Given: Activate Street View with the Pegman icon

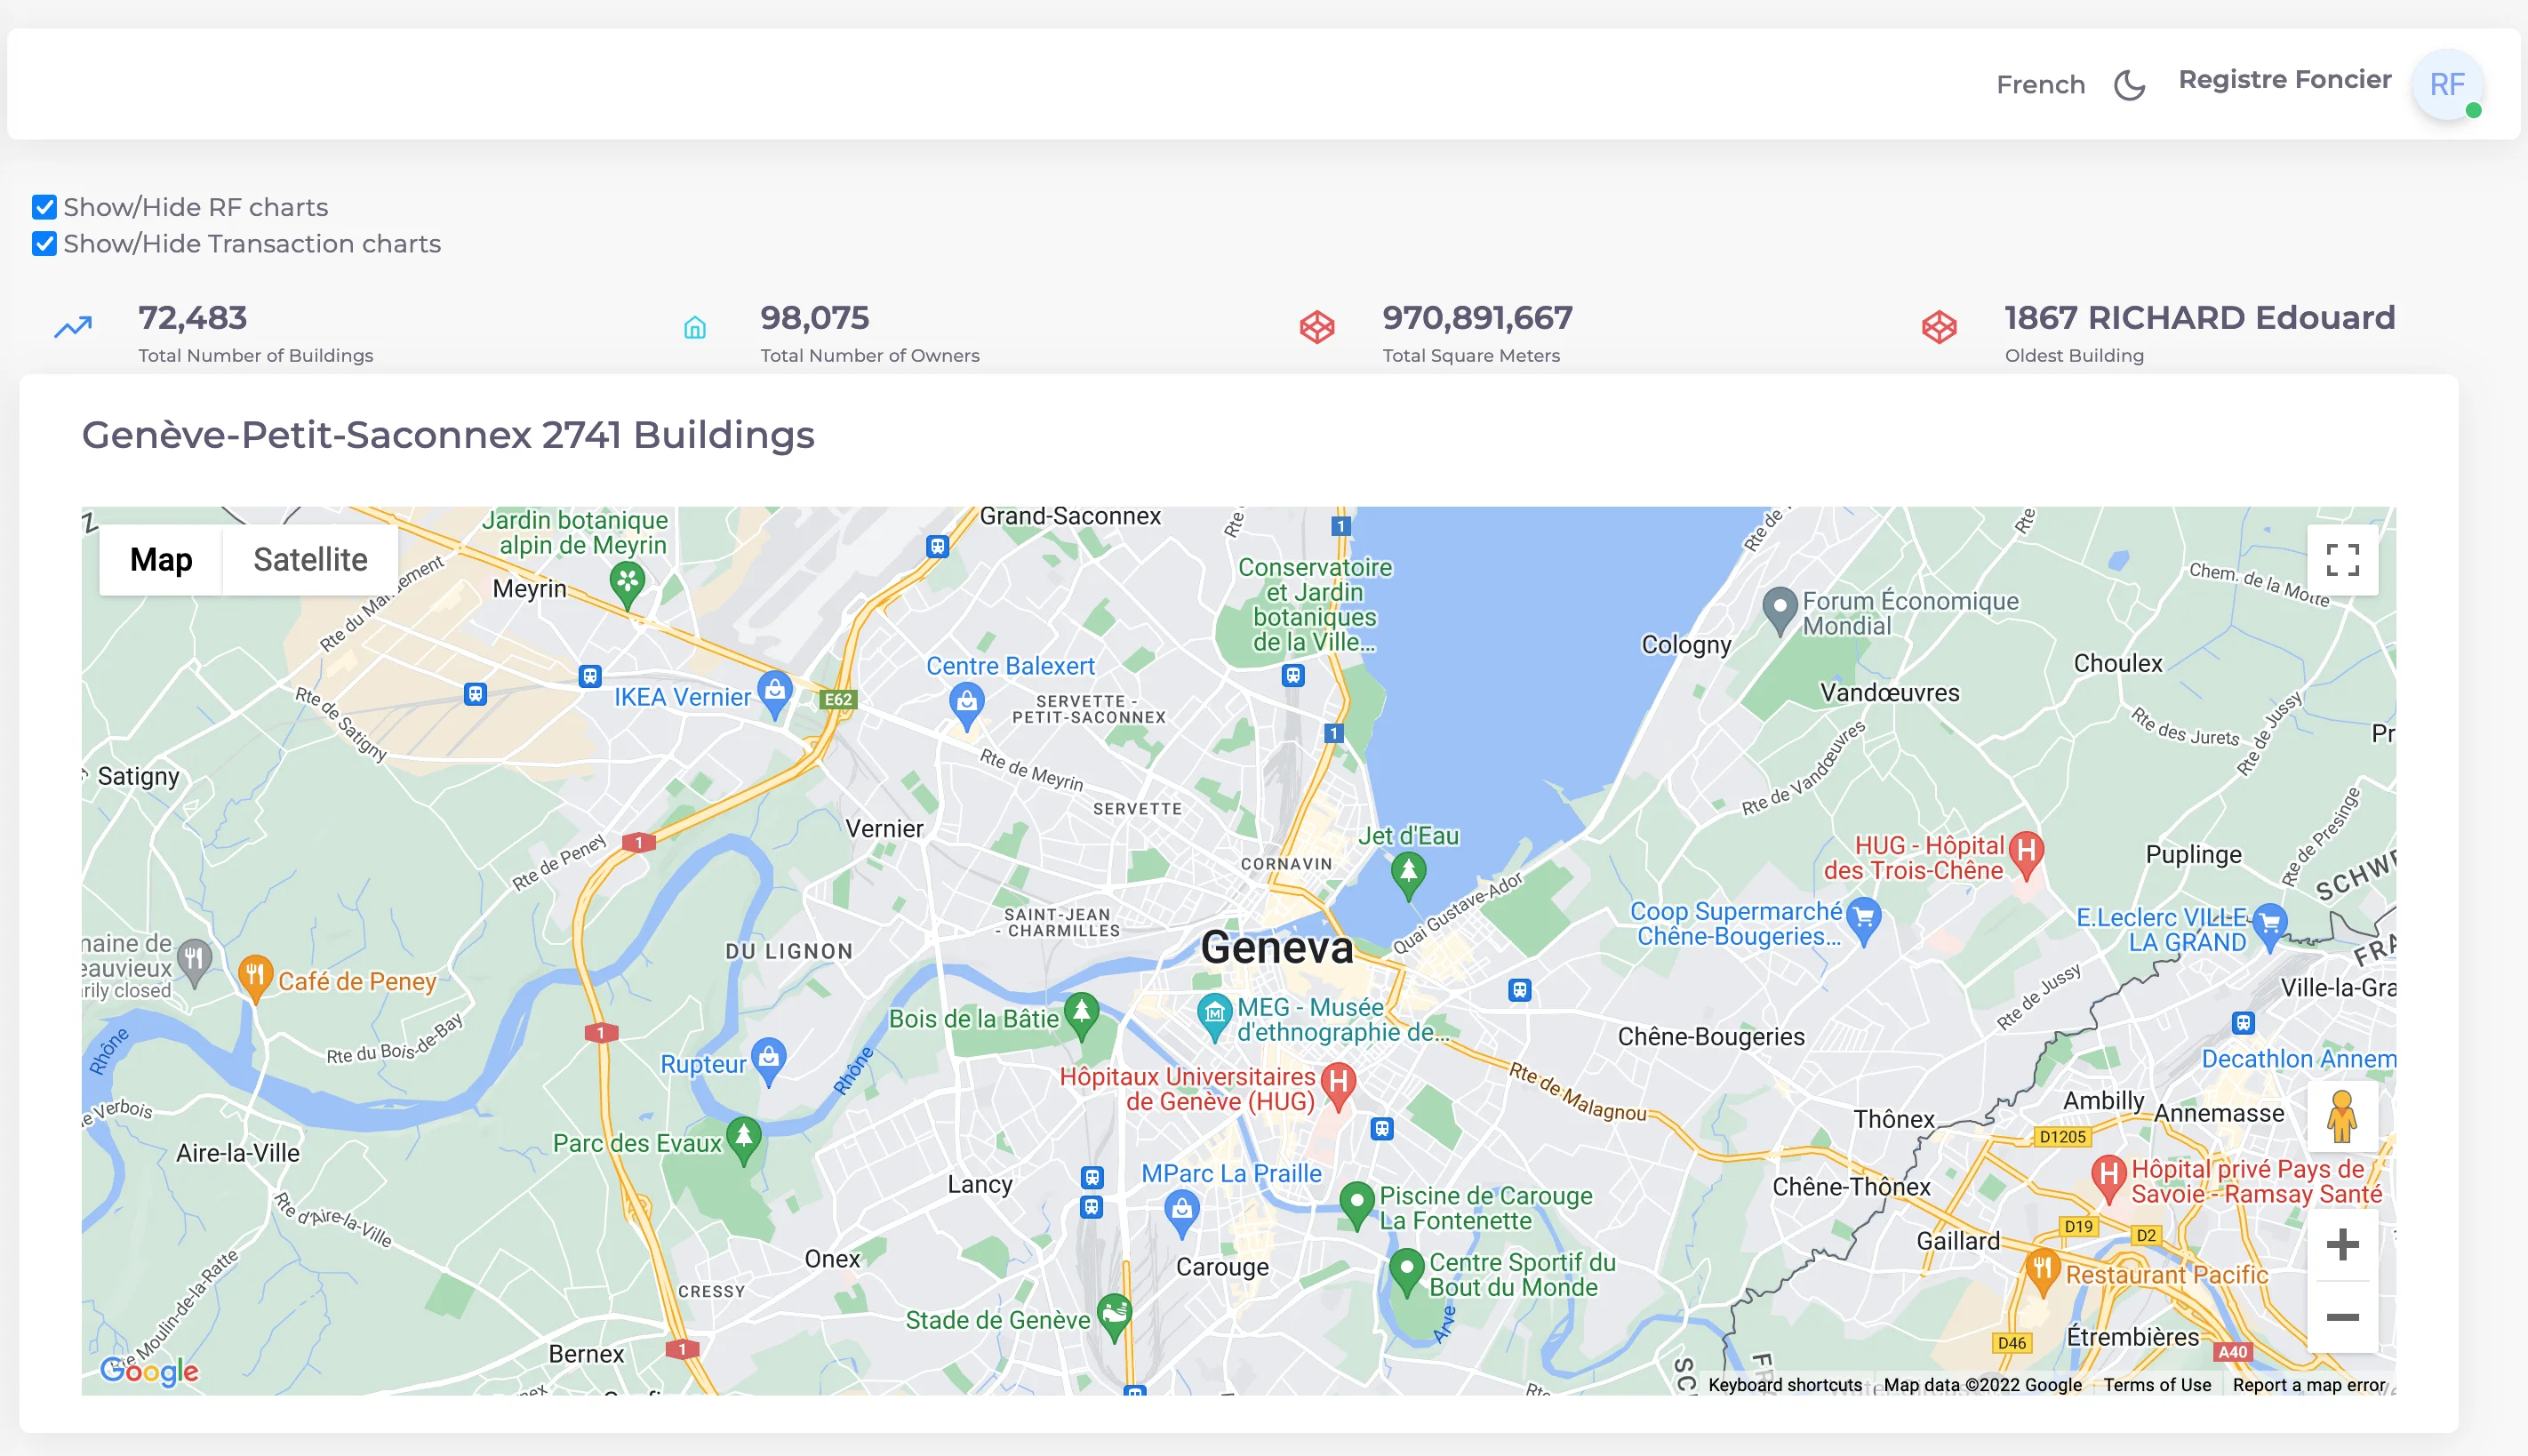Looking at the screenshot, I should (x=2344, y=1116).
